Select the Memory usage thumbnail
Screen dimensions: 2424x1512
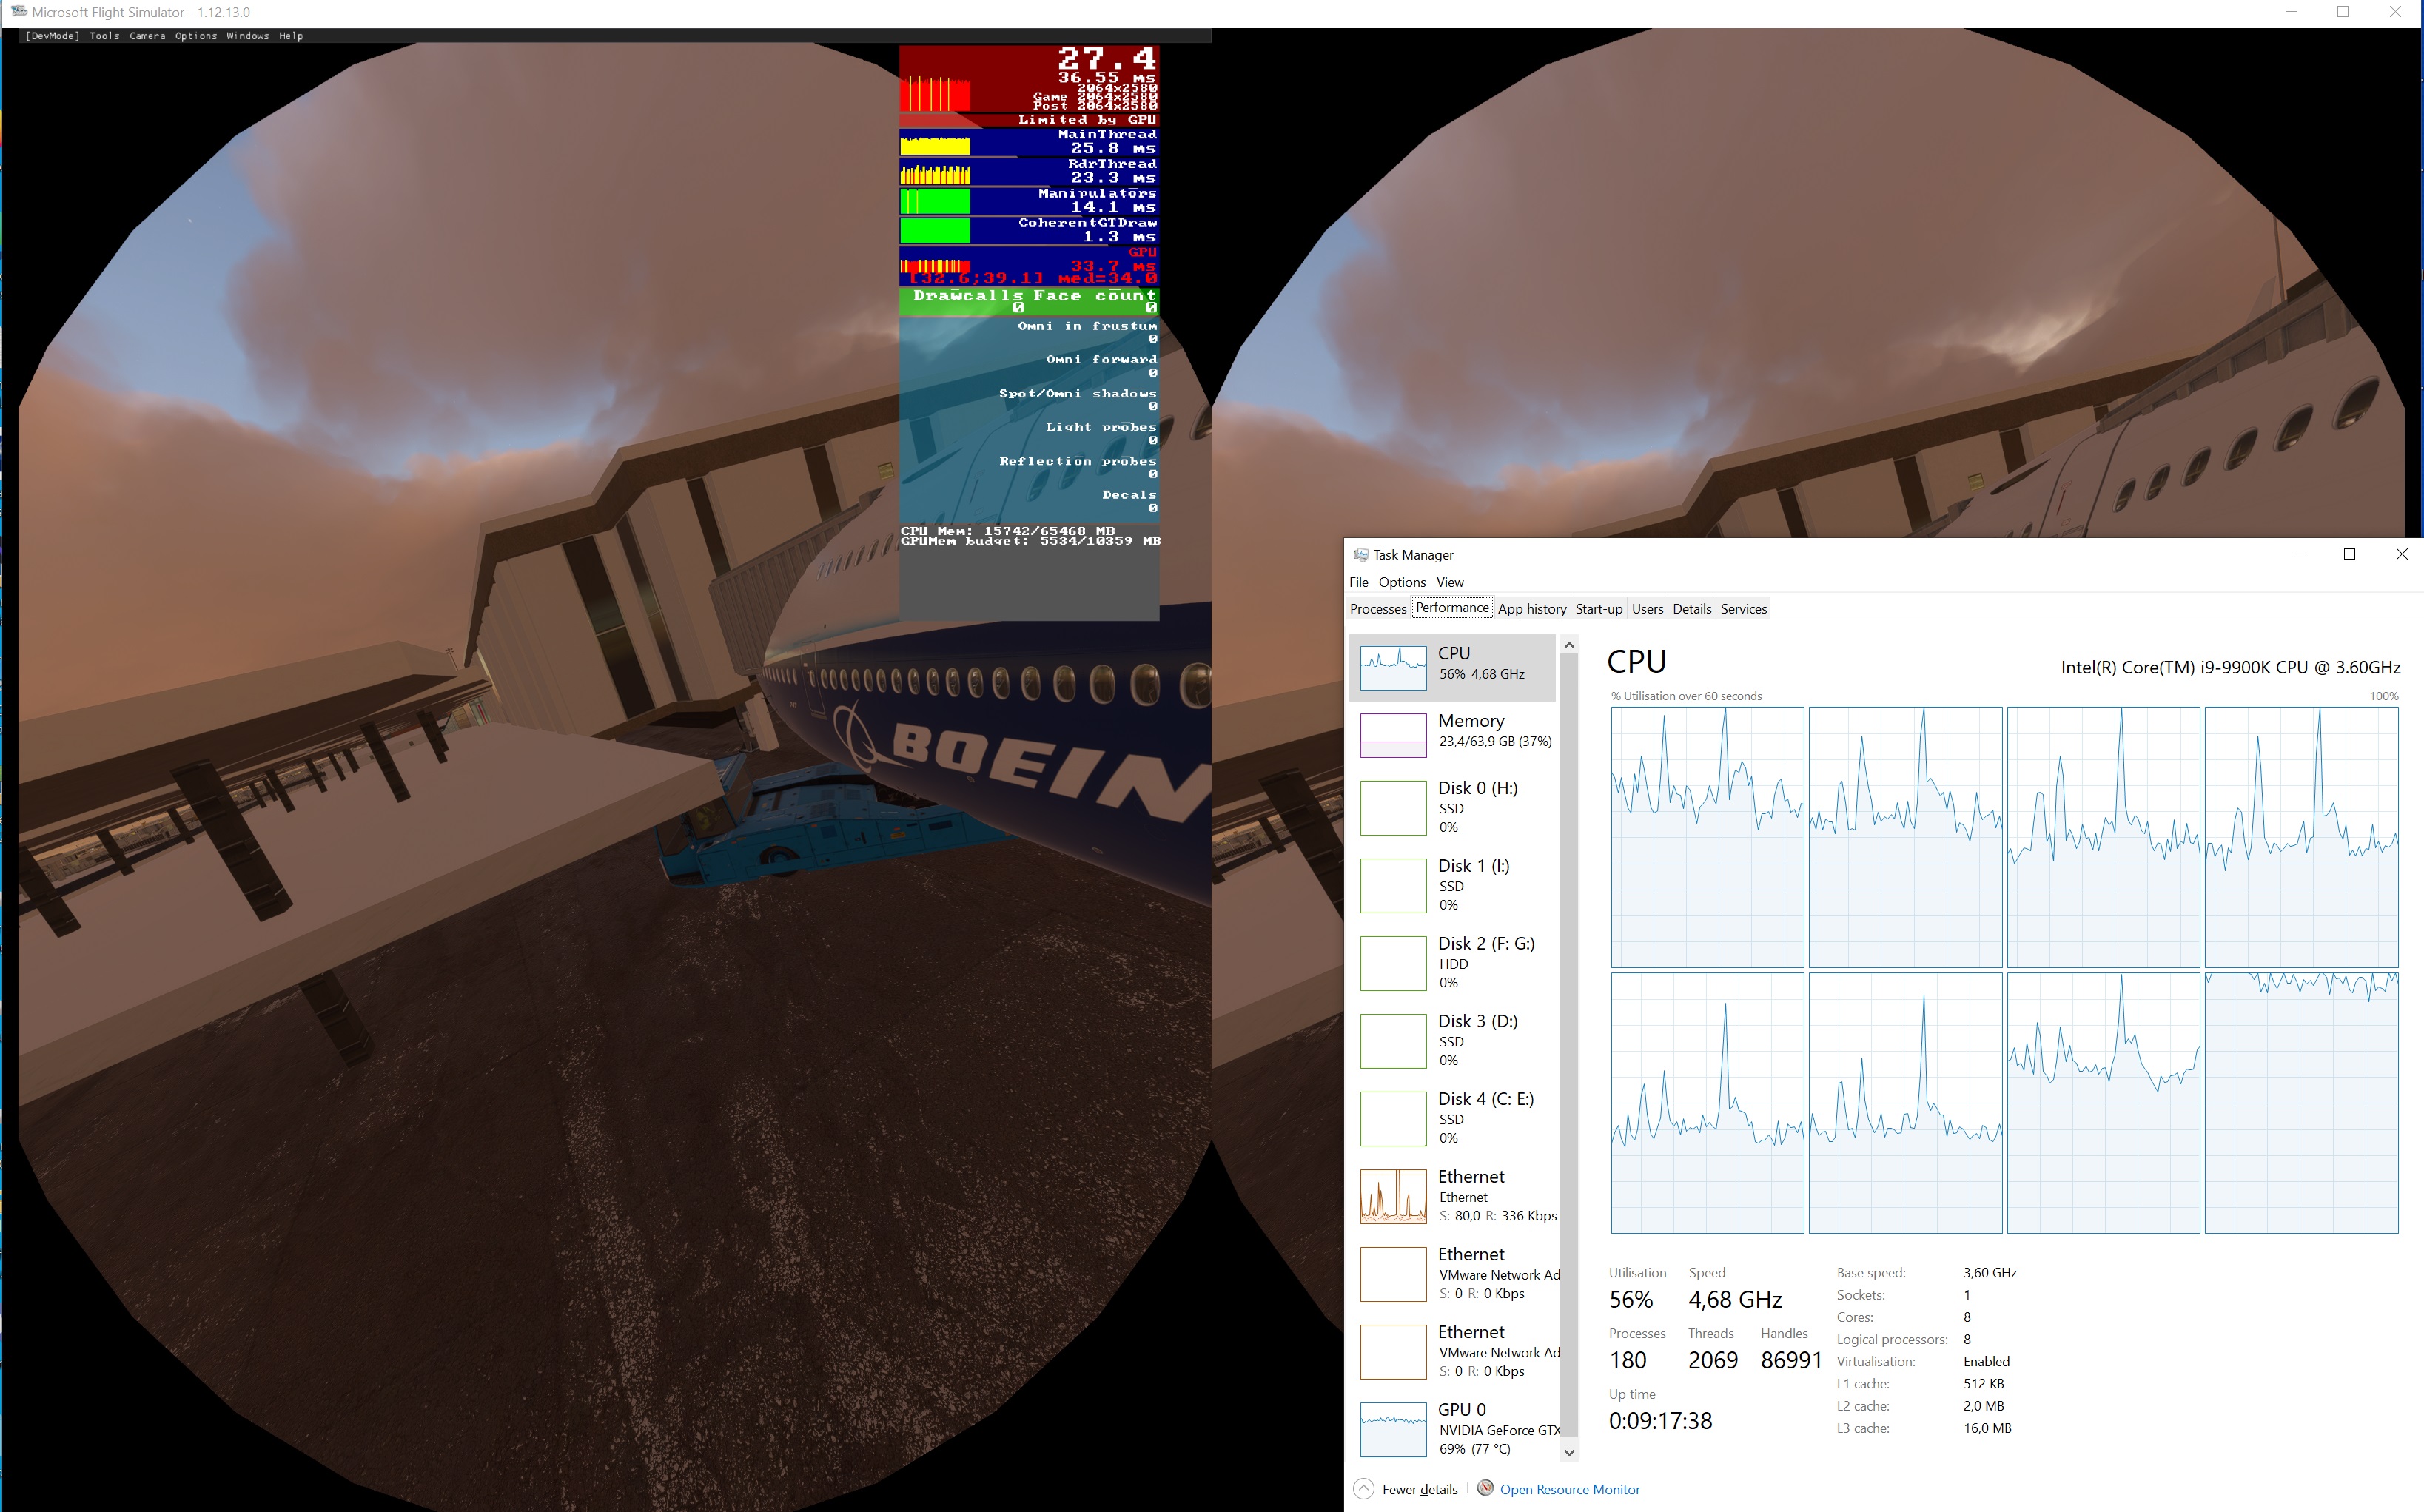pos(1393,735)
